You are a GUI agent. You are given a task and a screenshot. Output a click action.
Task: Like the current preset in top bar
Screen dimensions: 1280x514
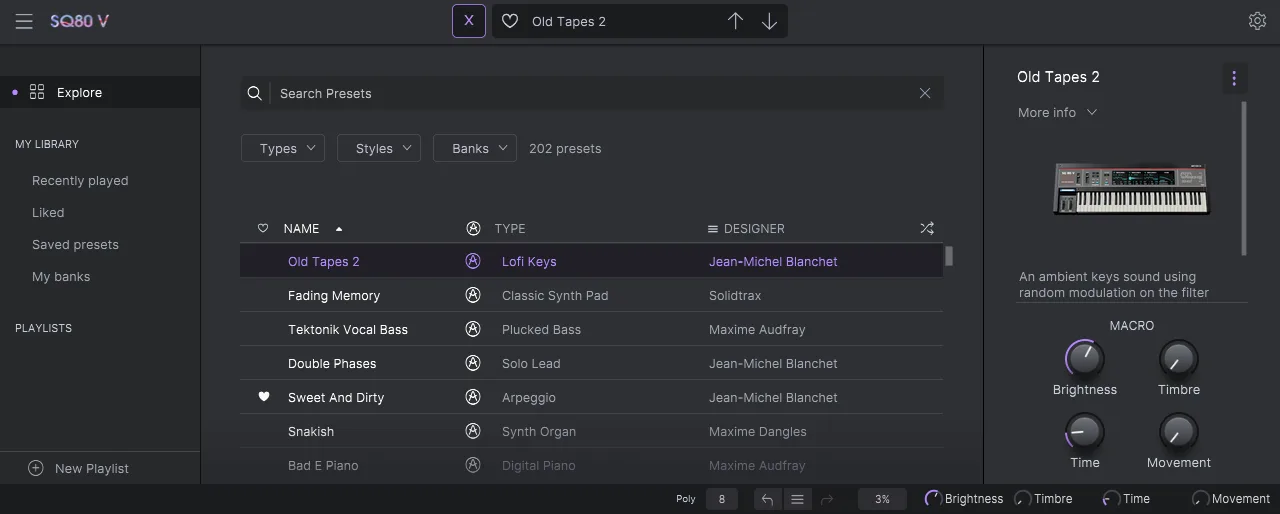(510, 21)
